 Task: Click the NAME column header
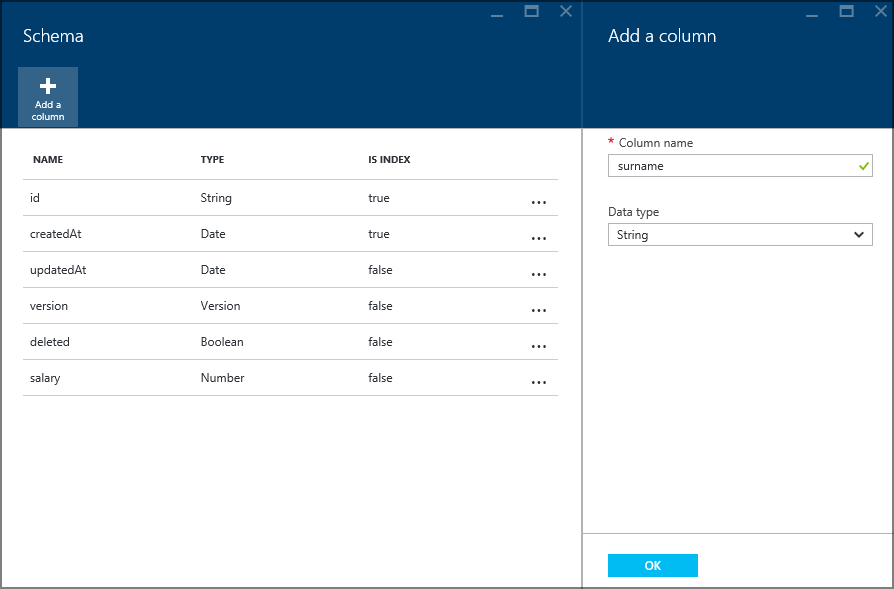coord(46,159)
